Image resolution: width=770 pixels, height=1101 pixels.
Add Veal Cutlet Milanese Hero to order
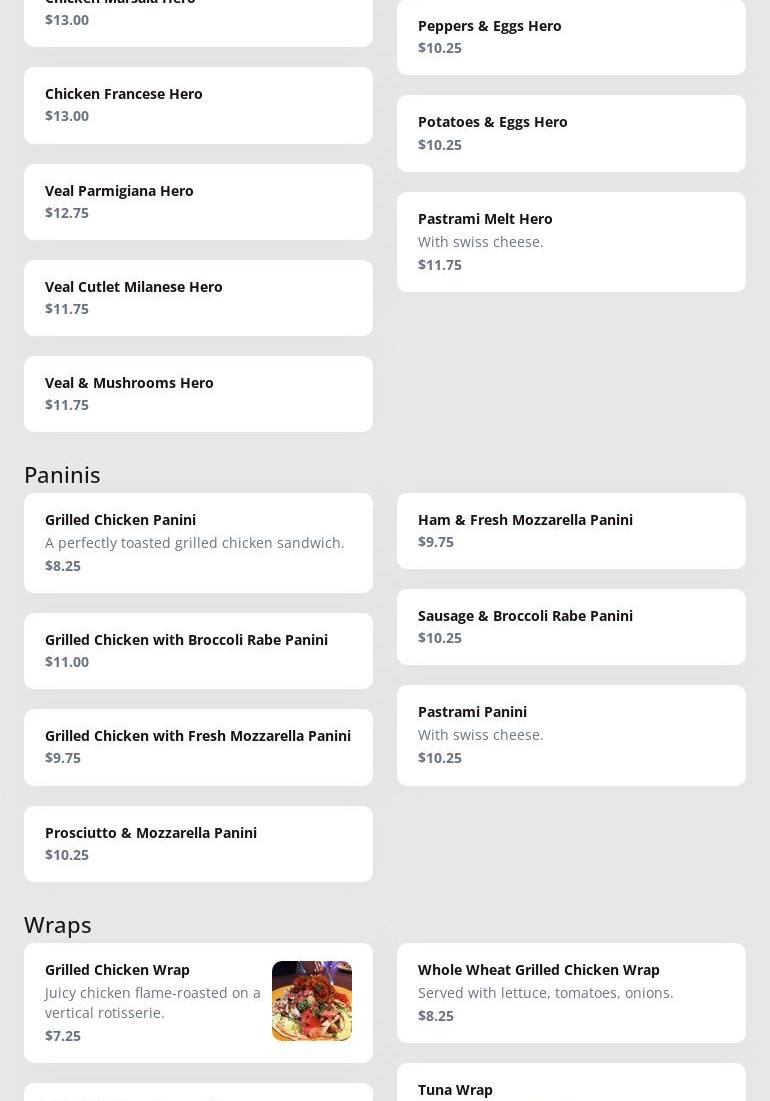click(198, 297)
